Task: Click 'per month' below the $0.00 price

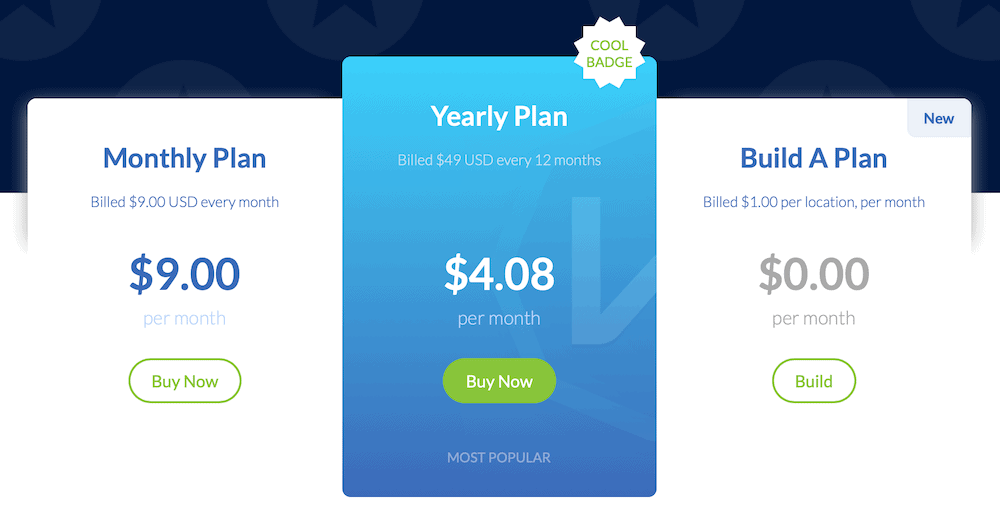Action: [x=814, y=319]
